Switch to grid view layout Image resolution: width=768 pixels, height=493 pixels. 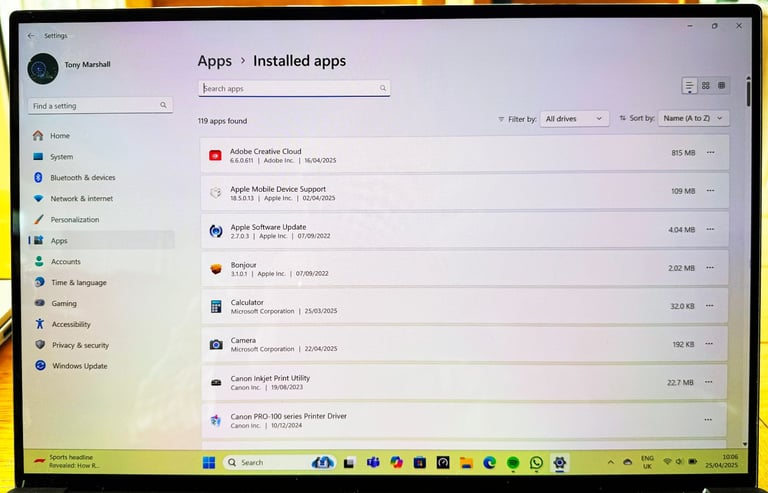click(705, 86)
